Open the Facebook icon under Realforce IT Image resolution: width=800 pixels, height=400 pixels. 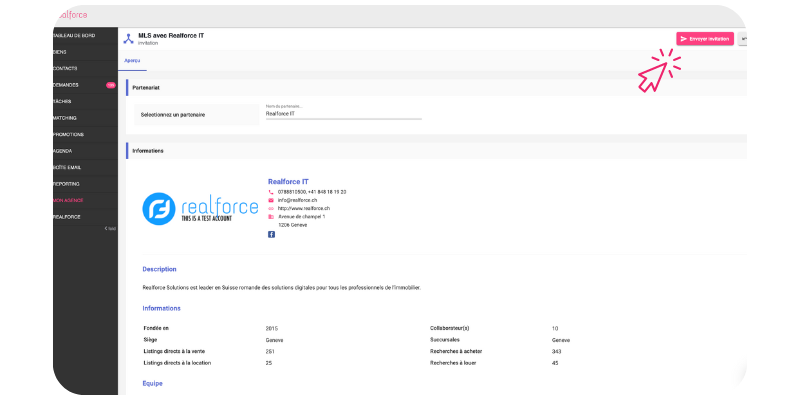pos(271,235)
